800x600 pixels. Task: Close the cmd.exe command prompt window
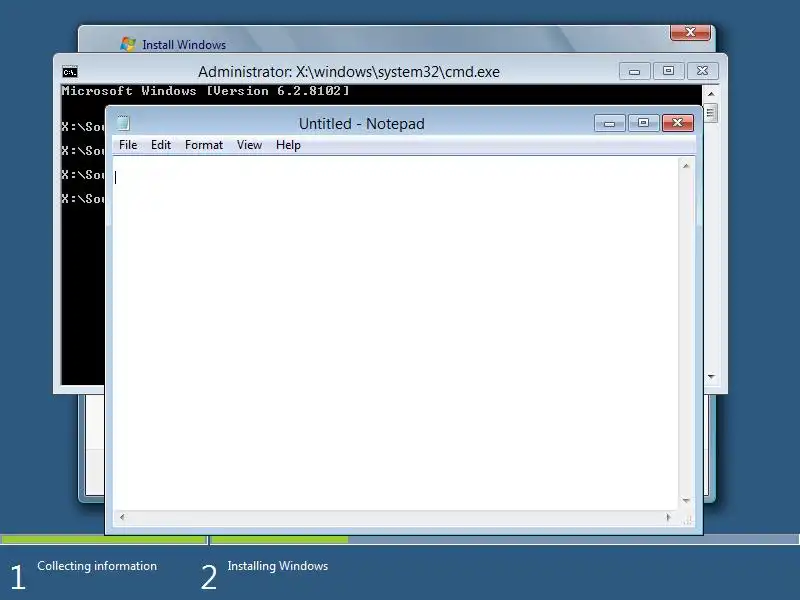[x=703, y=71]
